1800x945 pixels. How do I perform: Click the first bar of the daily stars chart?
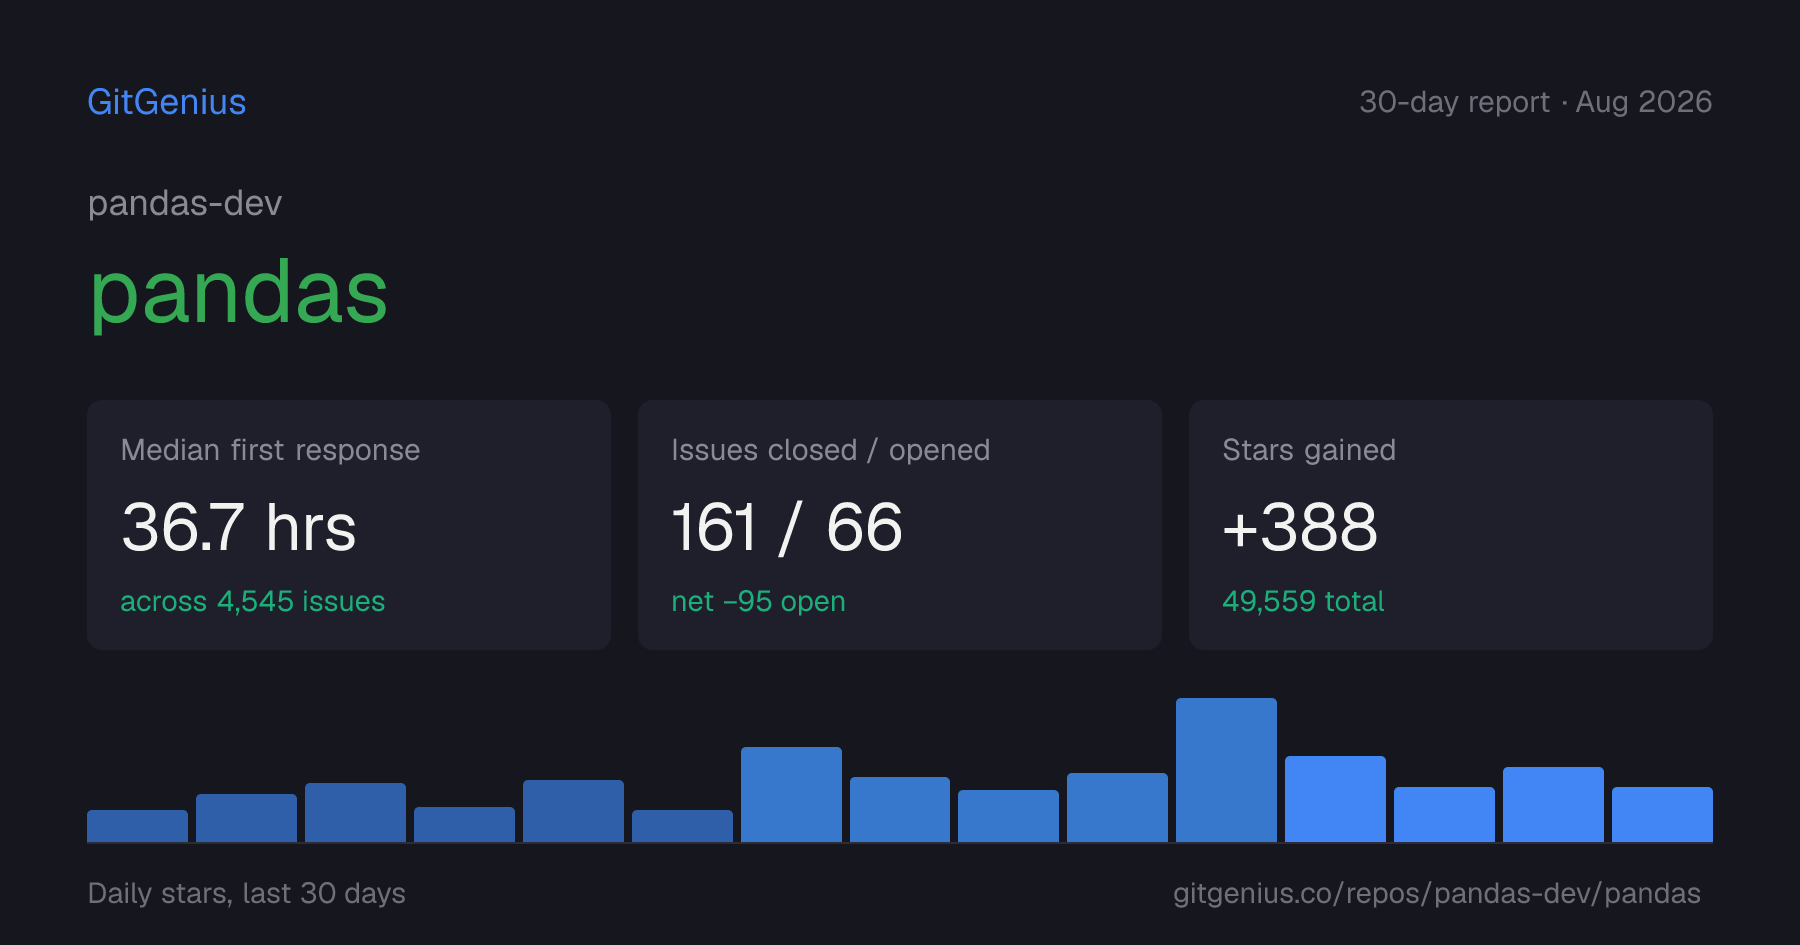137,826
